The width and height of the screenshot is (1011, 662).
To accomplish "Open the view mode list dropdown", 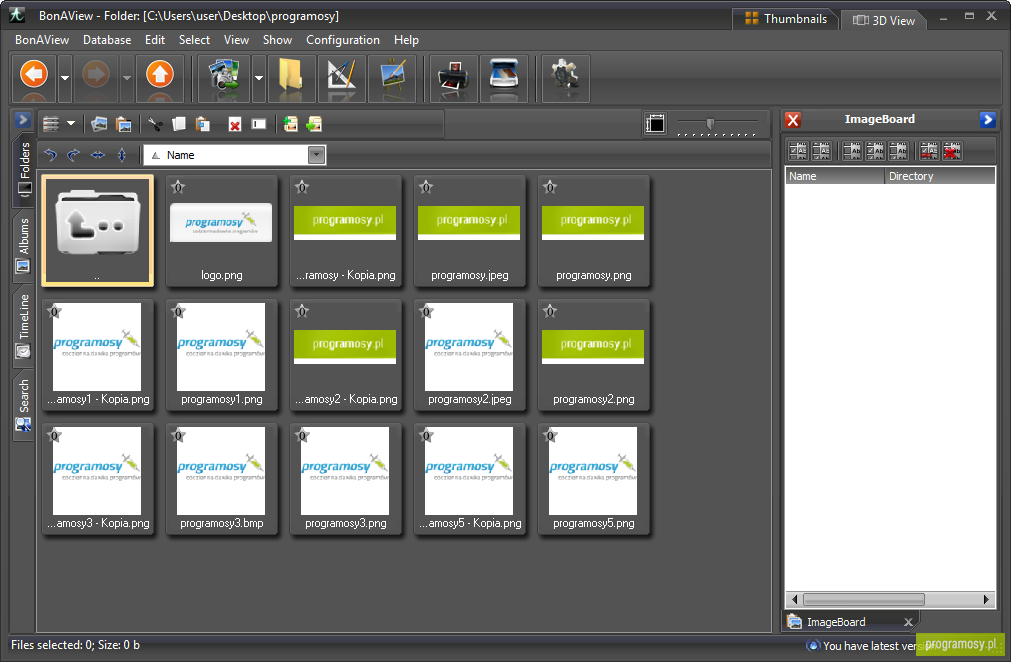I will [71, 123].
